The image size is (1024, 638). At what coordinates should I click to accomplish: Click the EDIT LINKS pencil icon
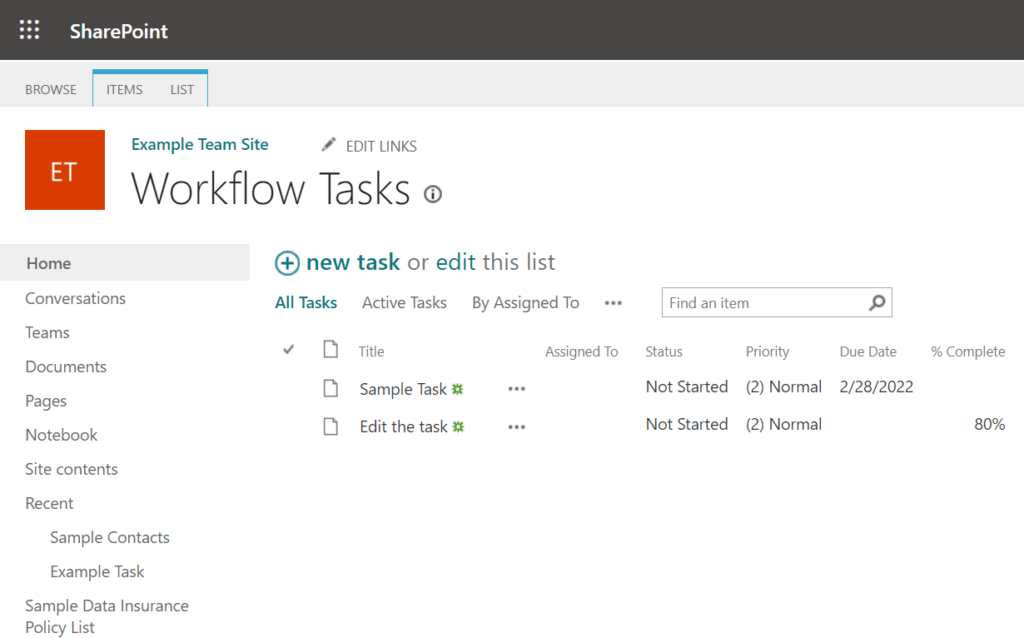click(329, 144)
